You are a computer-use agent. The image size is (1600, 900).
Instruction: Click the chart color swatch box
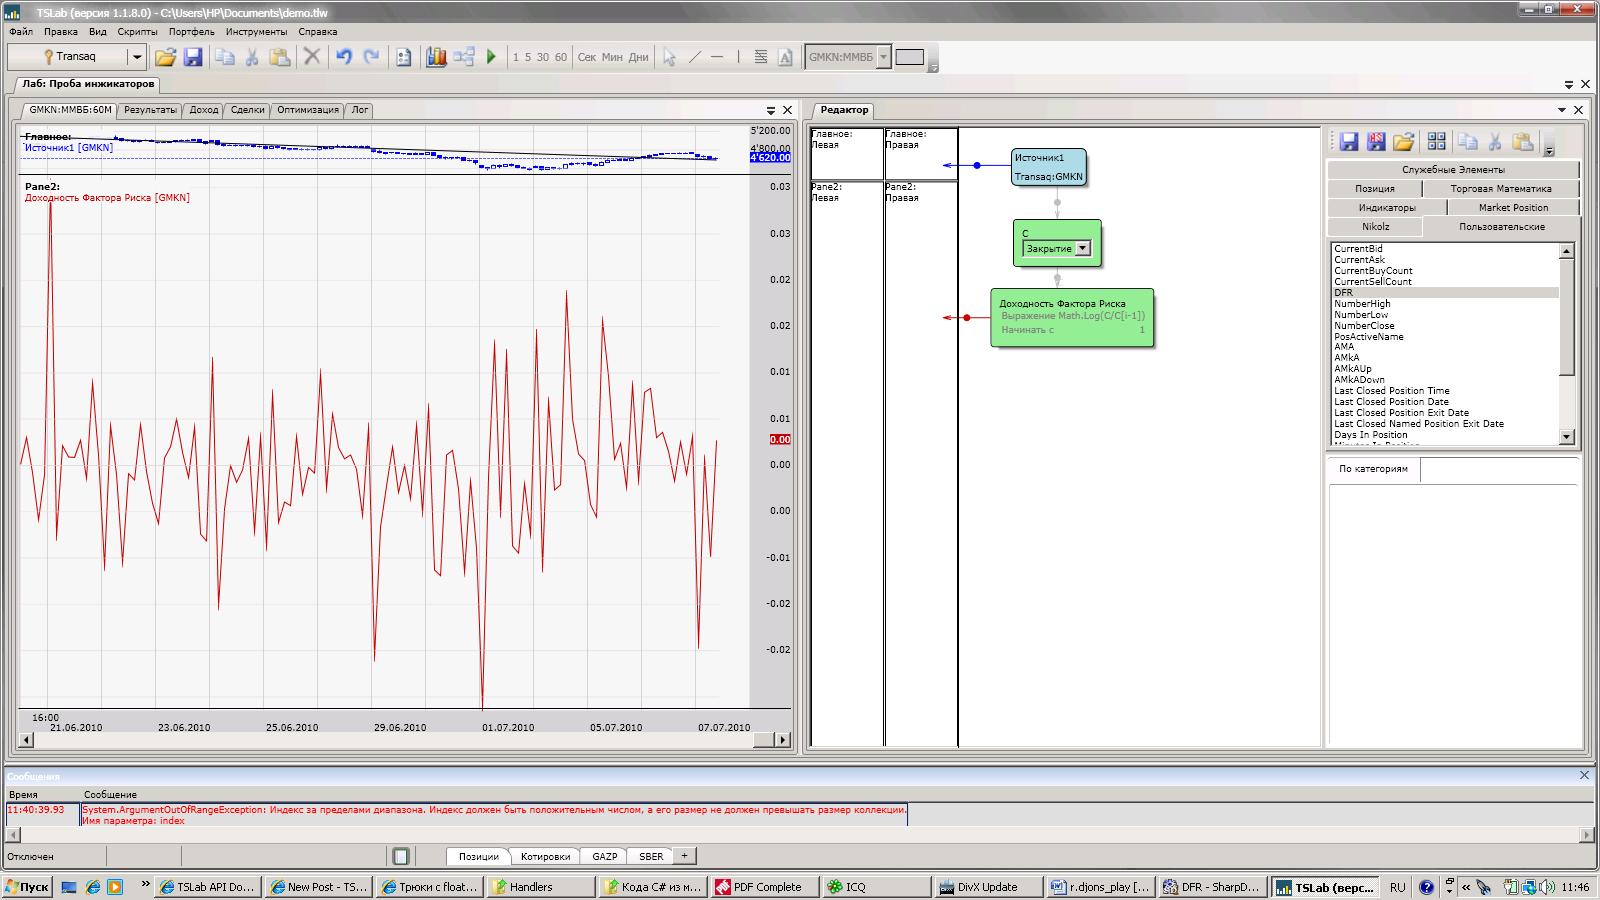coord(909,57)
